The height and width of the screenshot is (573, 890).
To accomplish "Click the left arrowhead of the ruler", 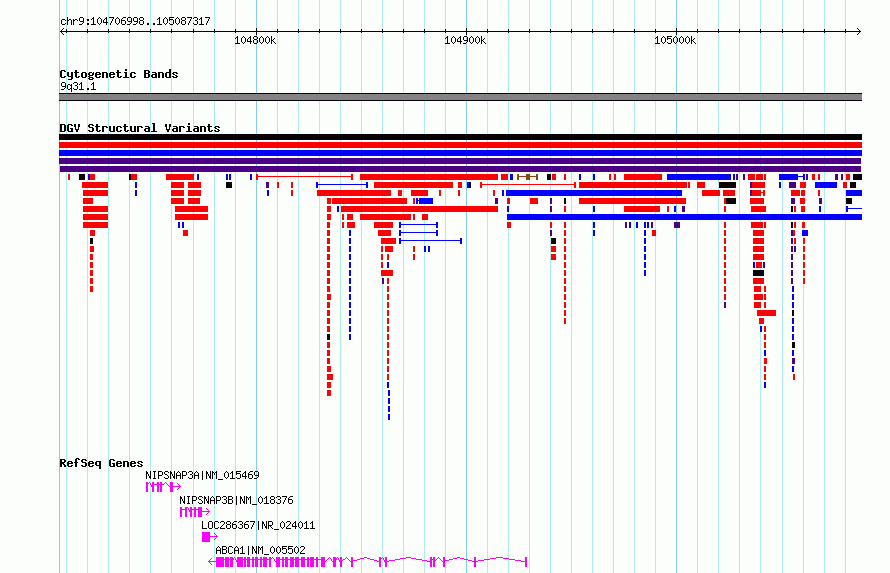I will point(62,31).
